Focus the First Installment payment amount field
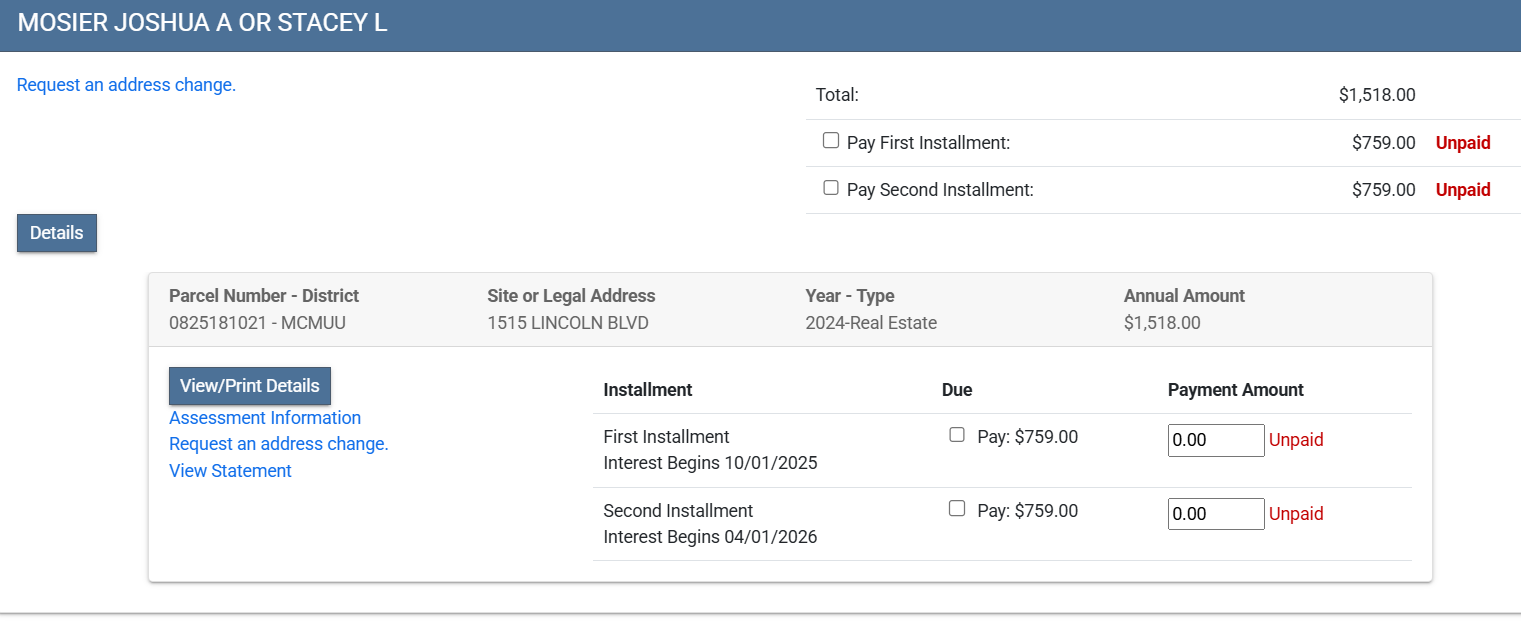Image resolution: width=1521 pixels, height=626 pixels. [x=1216, y=440]
